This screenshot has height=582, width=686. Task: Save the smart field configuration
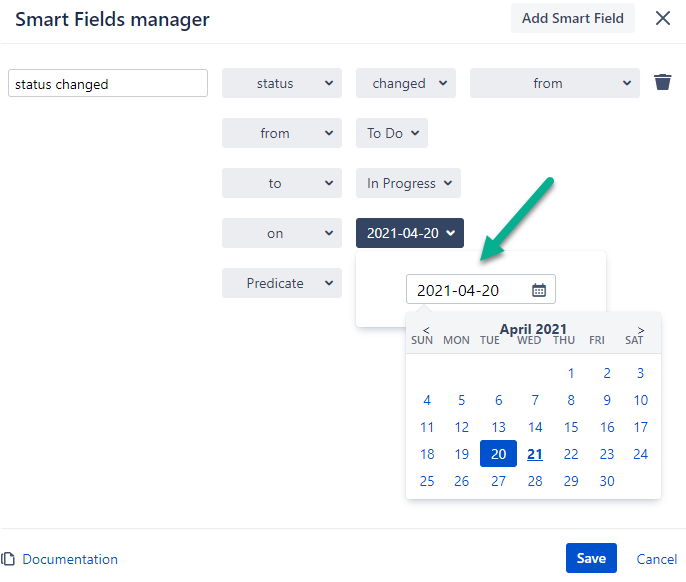coord(591,558)
